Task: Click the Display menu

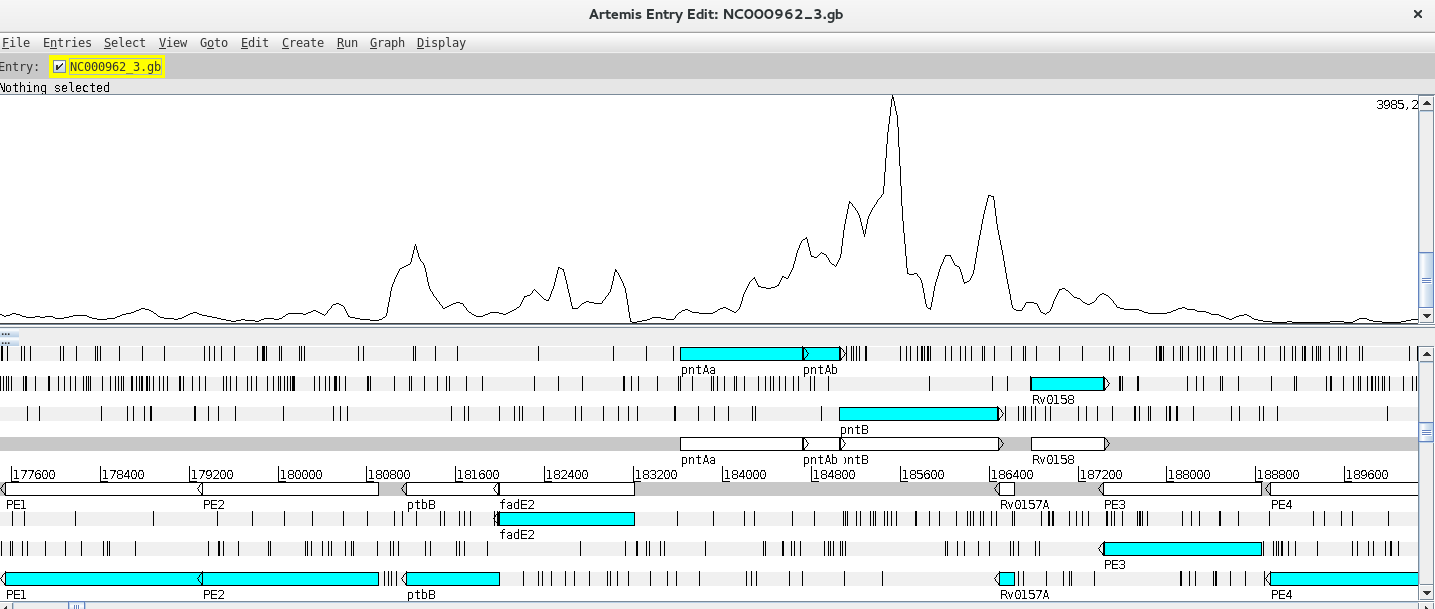Action: tap(441, 43)
